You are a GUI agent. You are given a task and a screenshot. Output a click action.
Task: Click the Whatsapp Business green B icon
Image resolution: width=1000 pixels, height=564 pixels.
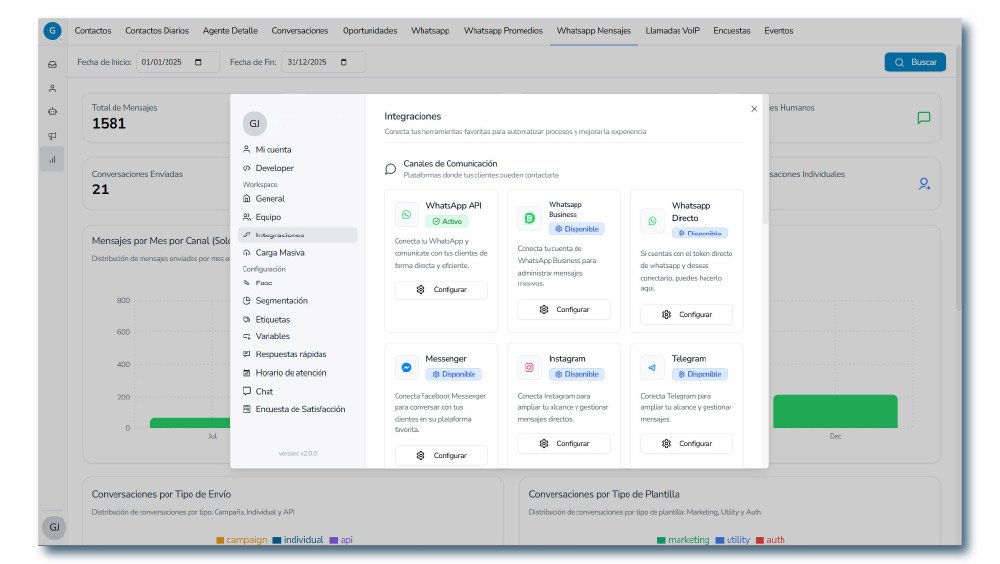coord(529,218)
